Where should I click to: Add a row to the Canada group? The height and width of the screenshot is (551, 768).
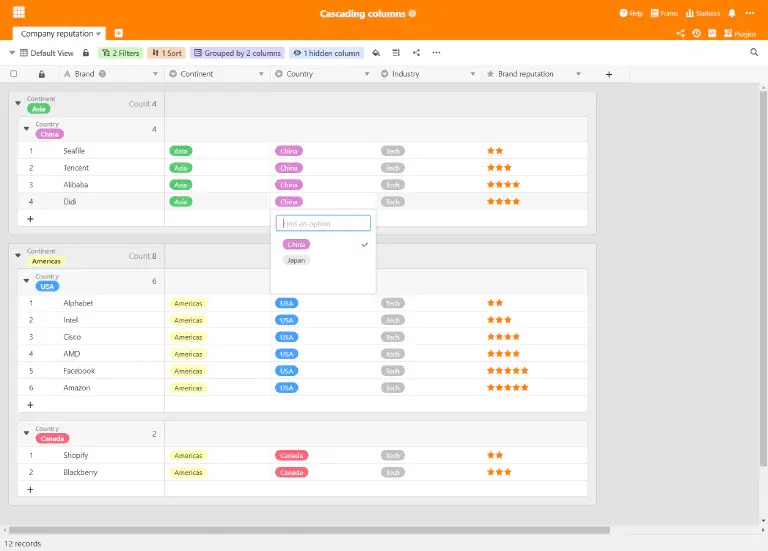[30, 489]
